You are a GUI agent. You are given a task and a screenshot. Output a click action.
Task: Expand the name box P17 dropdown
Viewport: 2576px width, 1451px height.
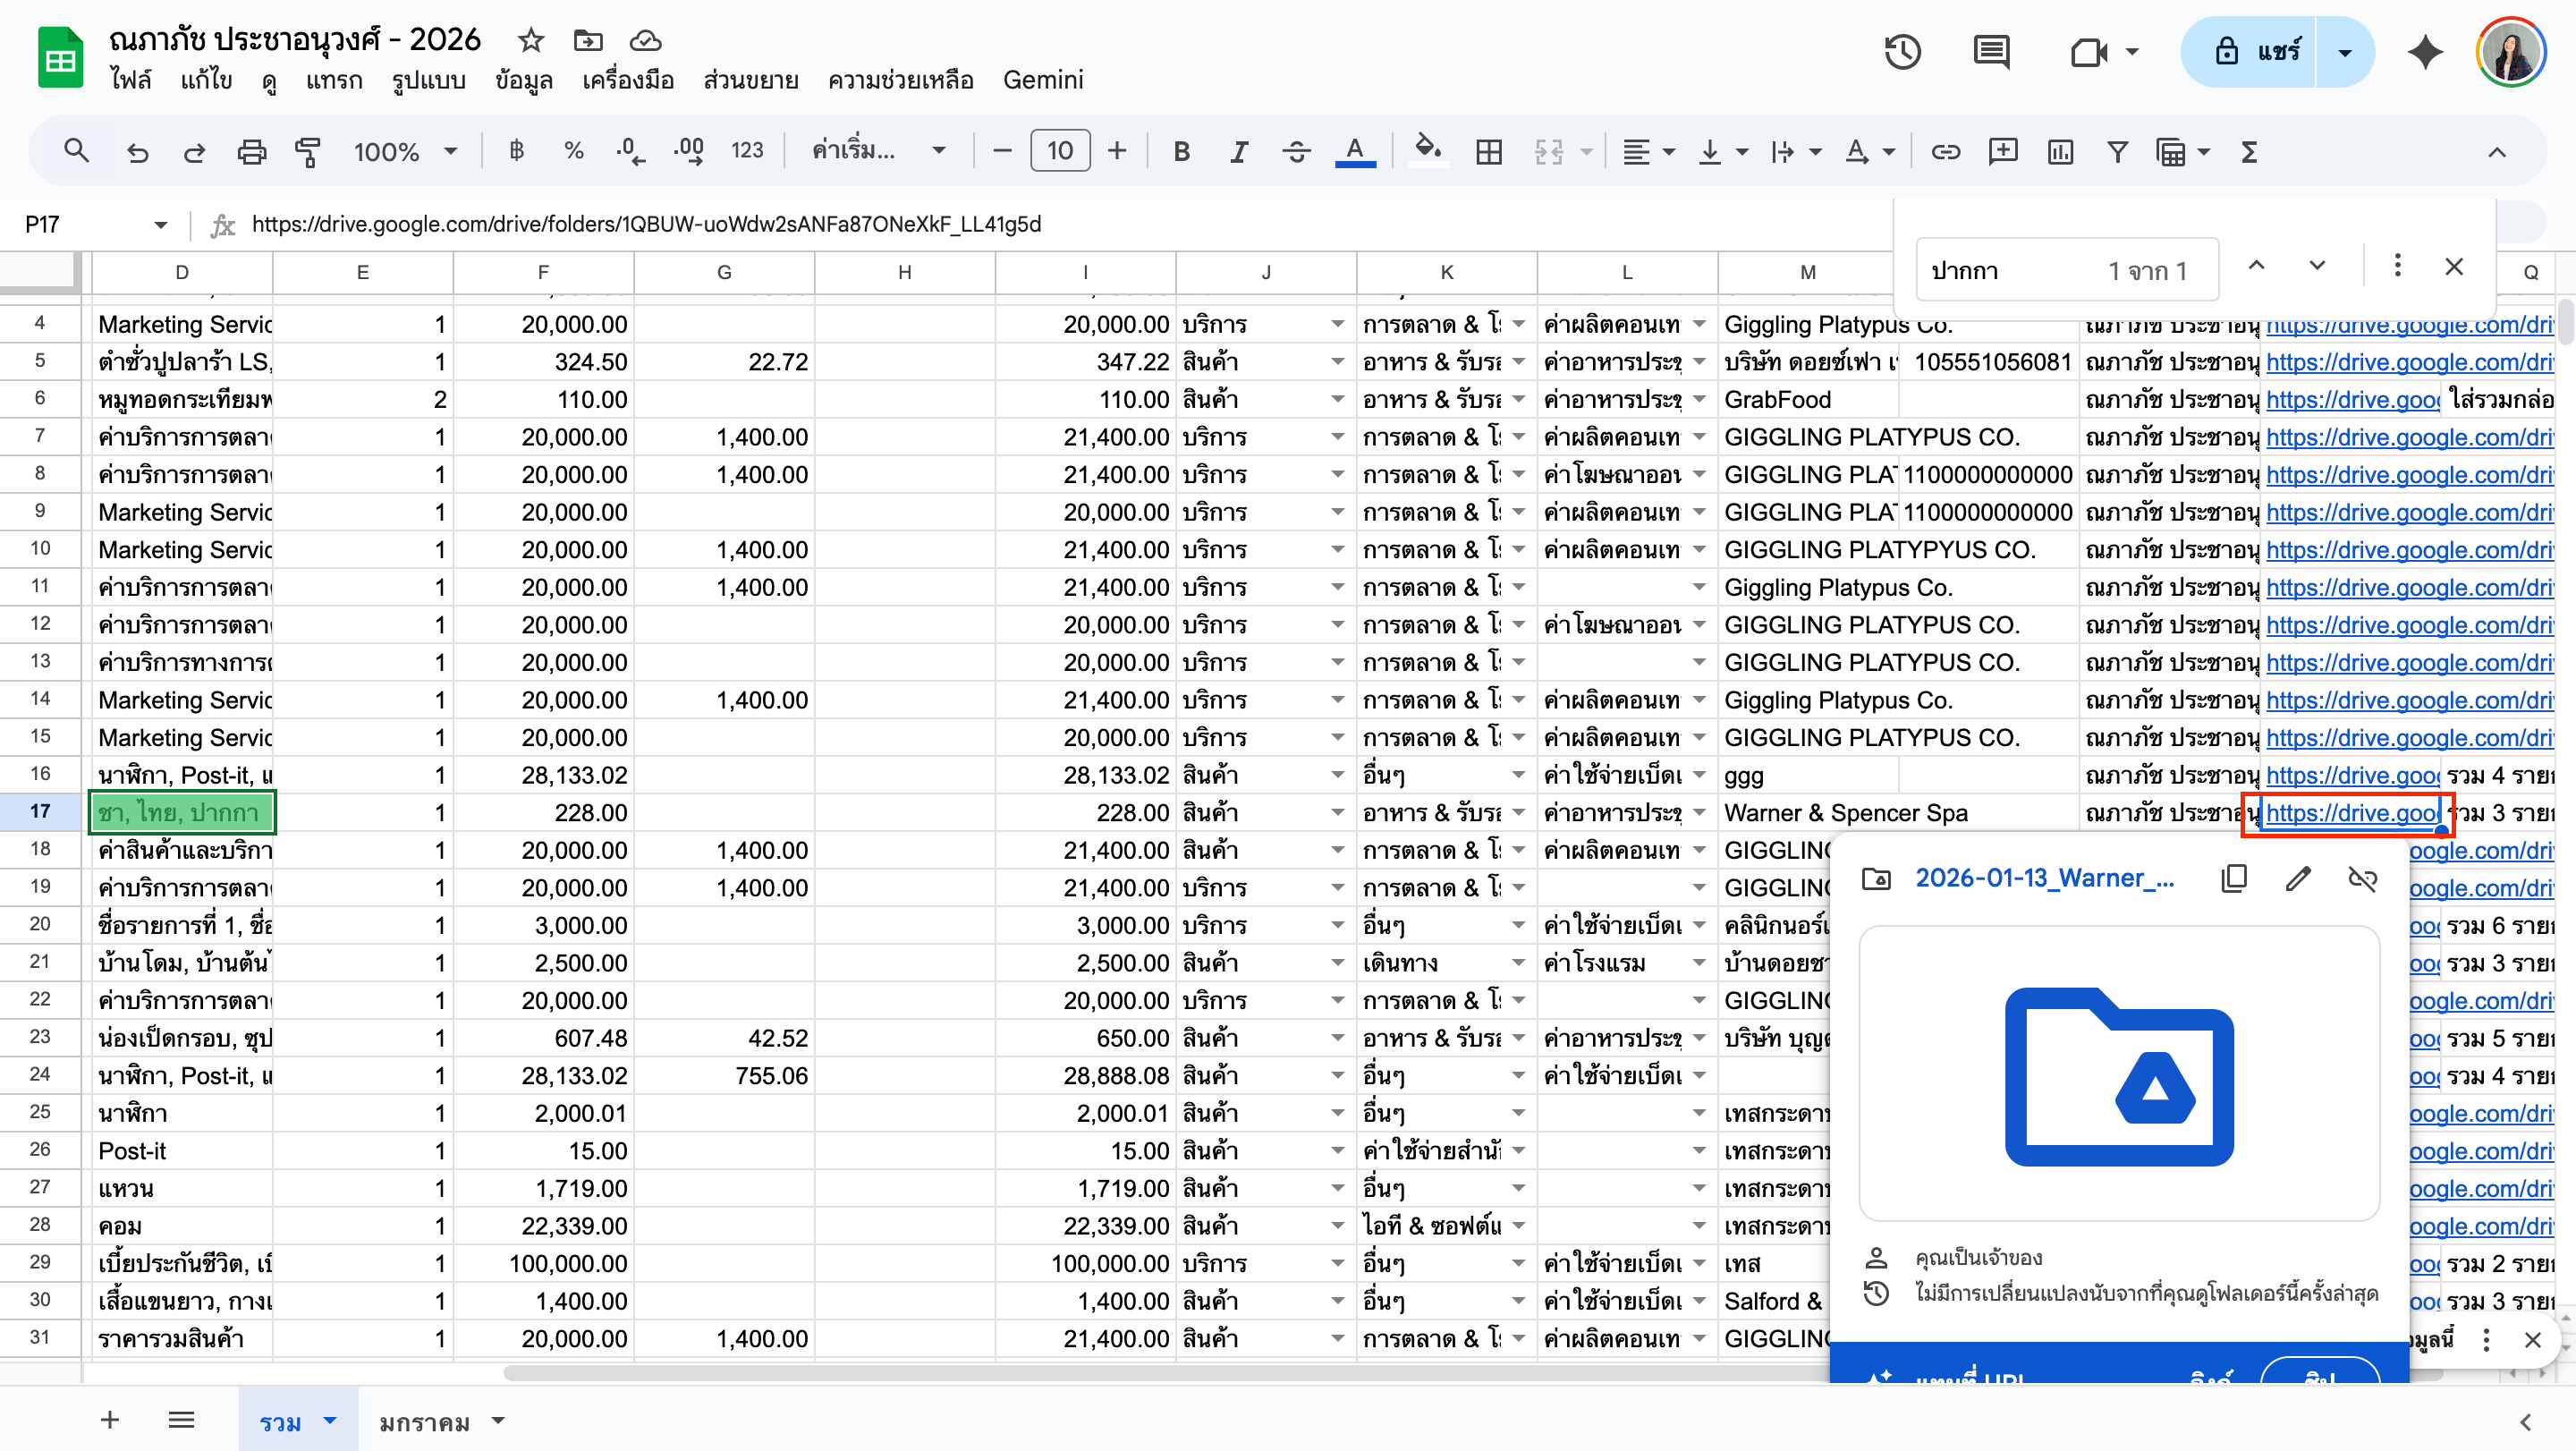[160, 225]
